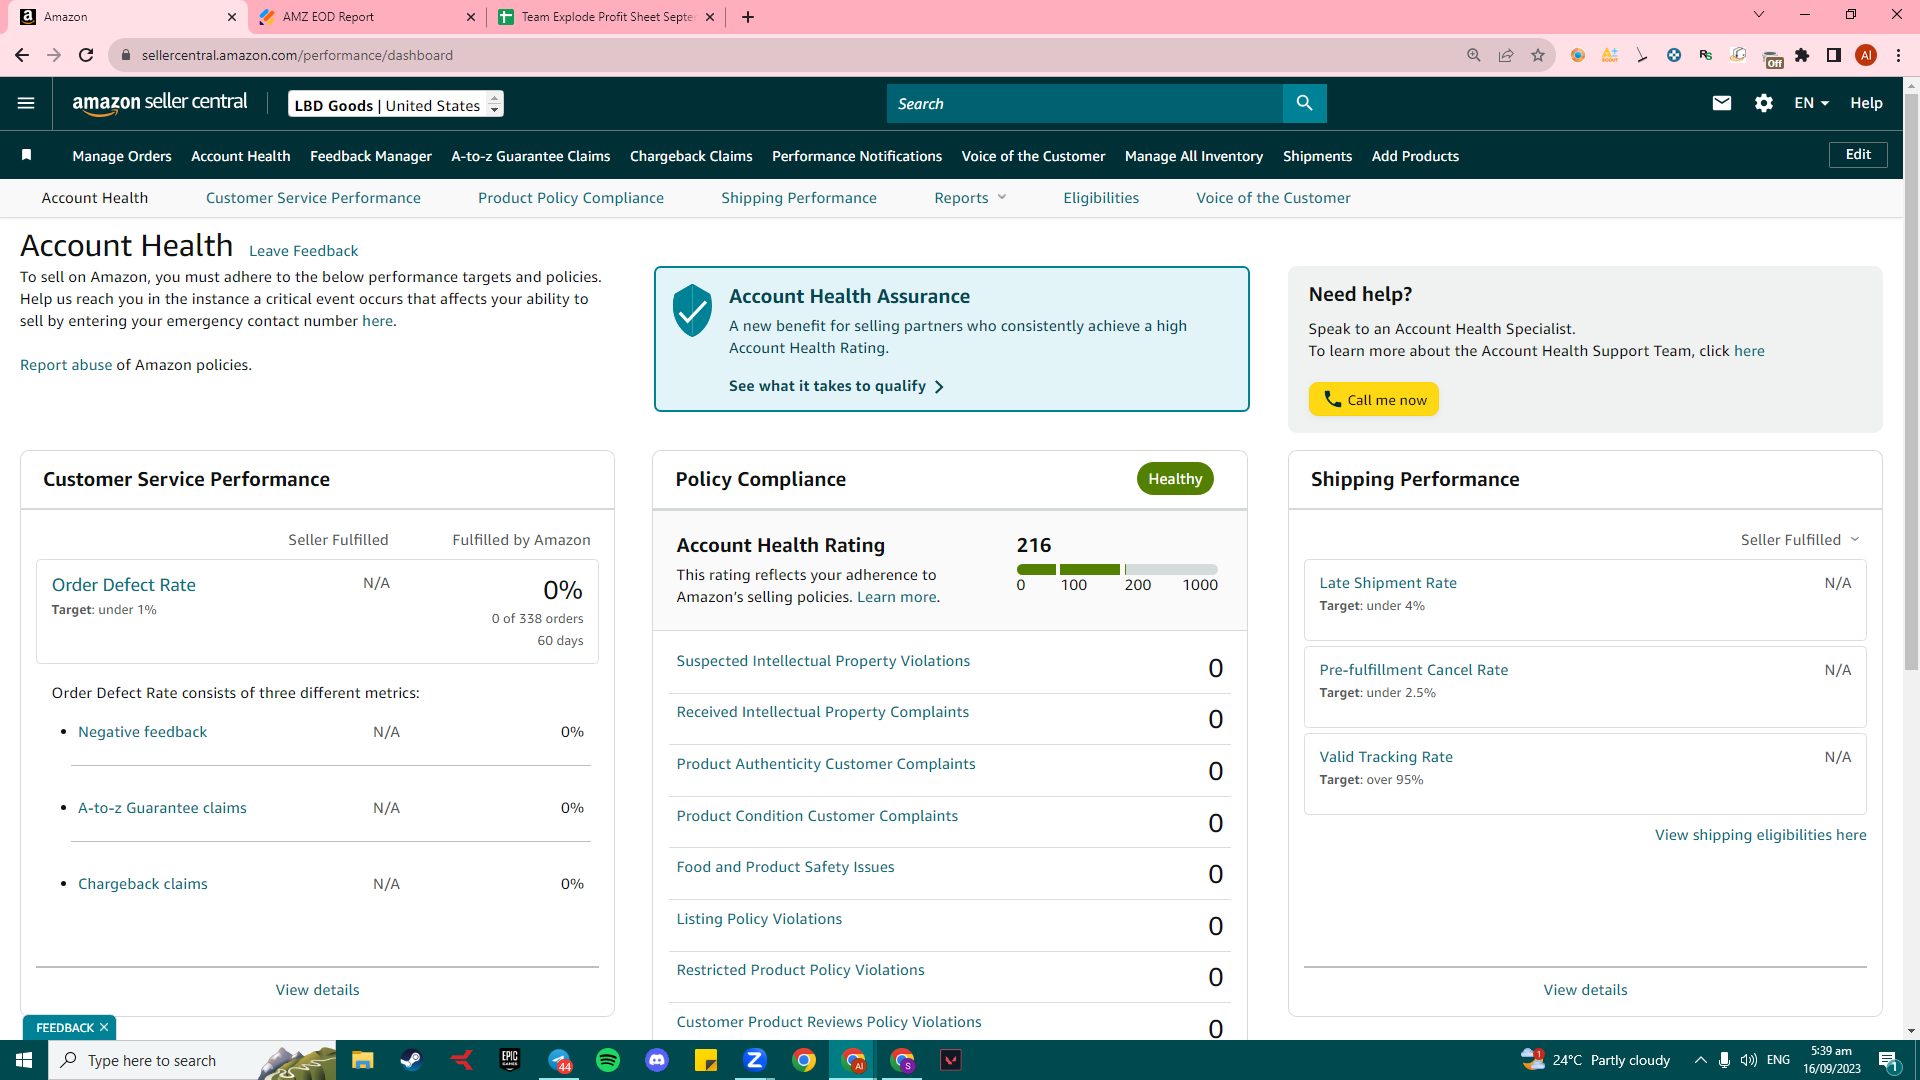Screen dimensions: 1920x1080
Task: Open the Chargeback claims metric link
Action: pyautogui.click(x=143, y=884)
